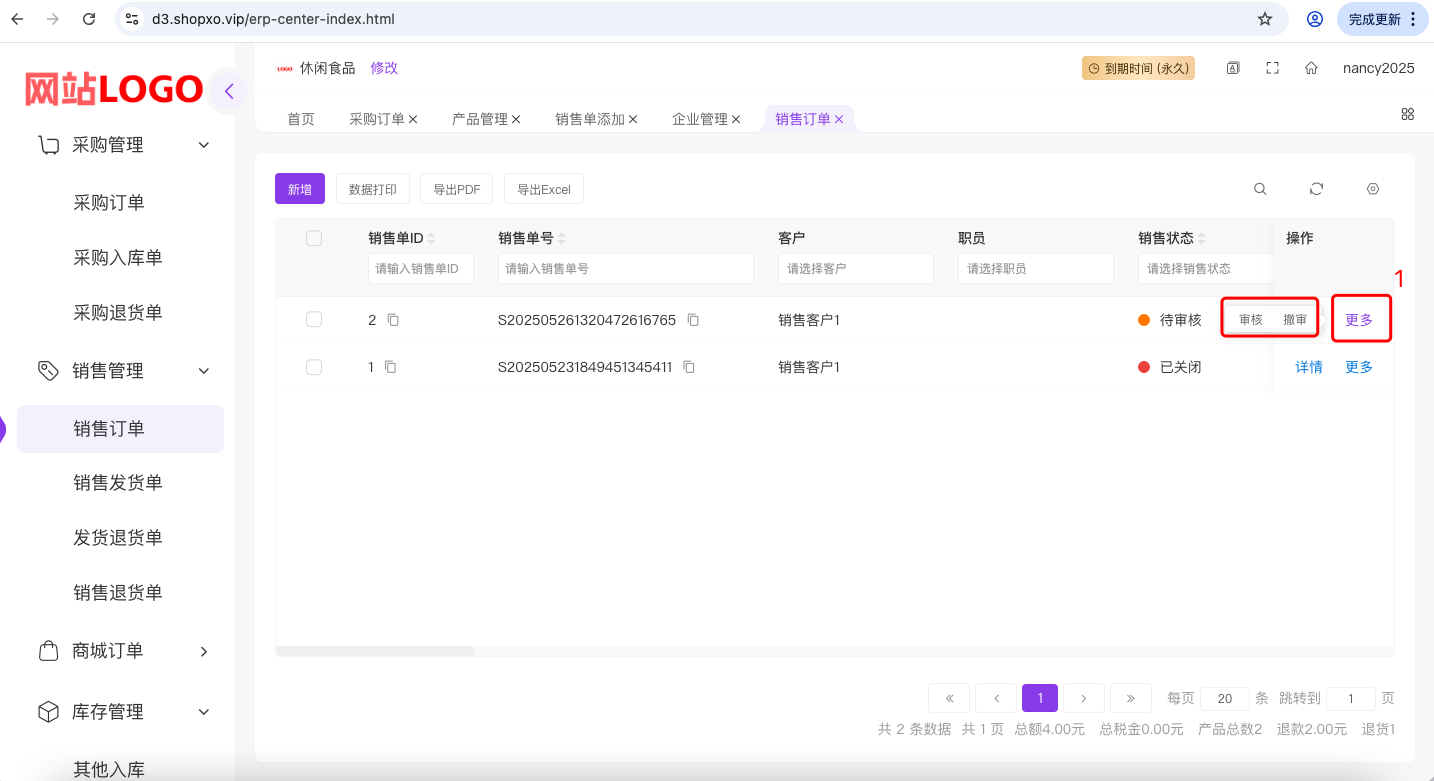
Task: Collapse sidebar with purple chevron button
Action: (229, 92)
